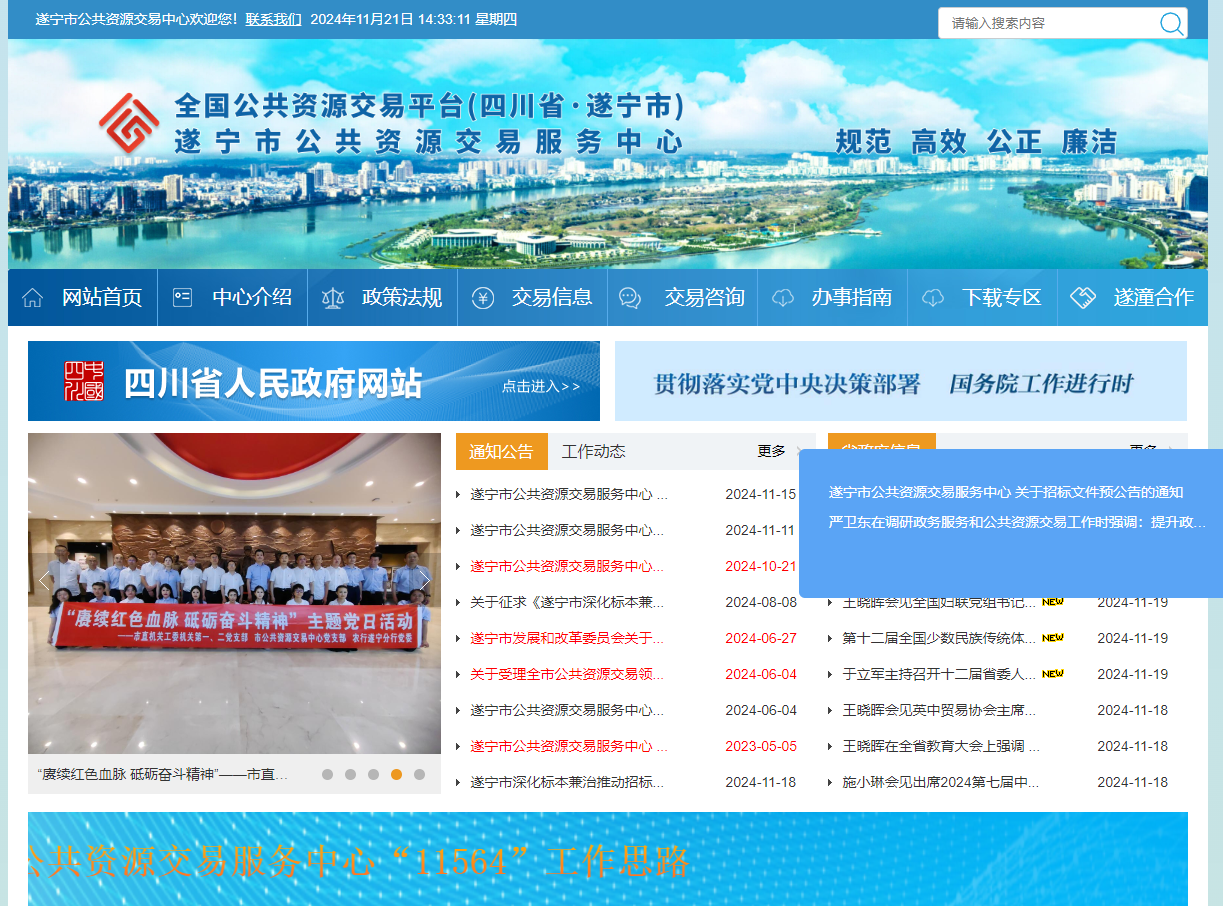Click the cloud icon beside 办事指南
Screen dimensions: 1223x906
(x=783, y=298)
